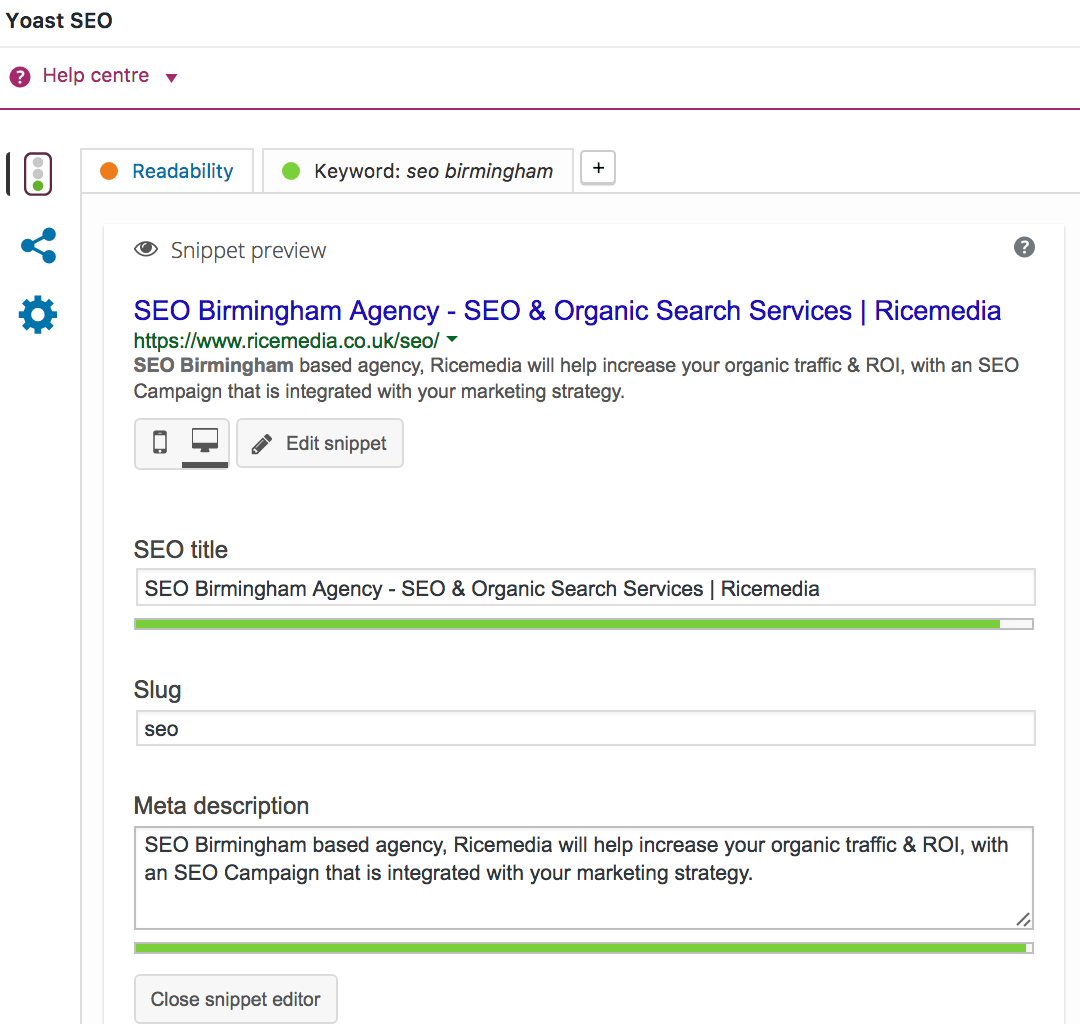The height and width of the screenshot is (1024, 1080).
Task: Click the Slug label
Action: click(x=158, y=689)
